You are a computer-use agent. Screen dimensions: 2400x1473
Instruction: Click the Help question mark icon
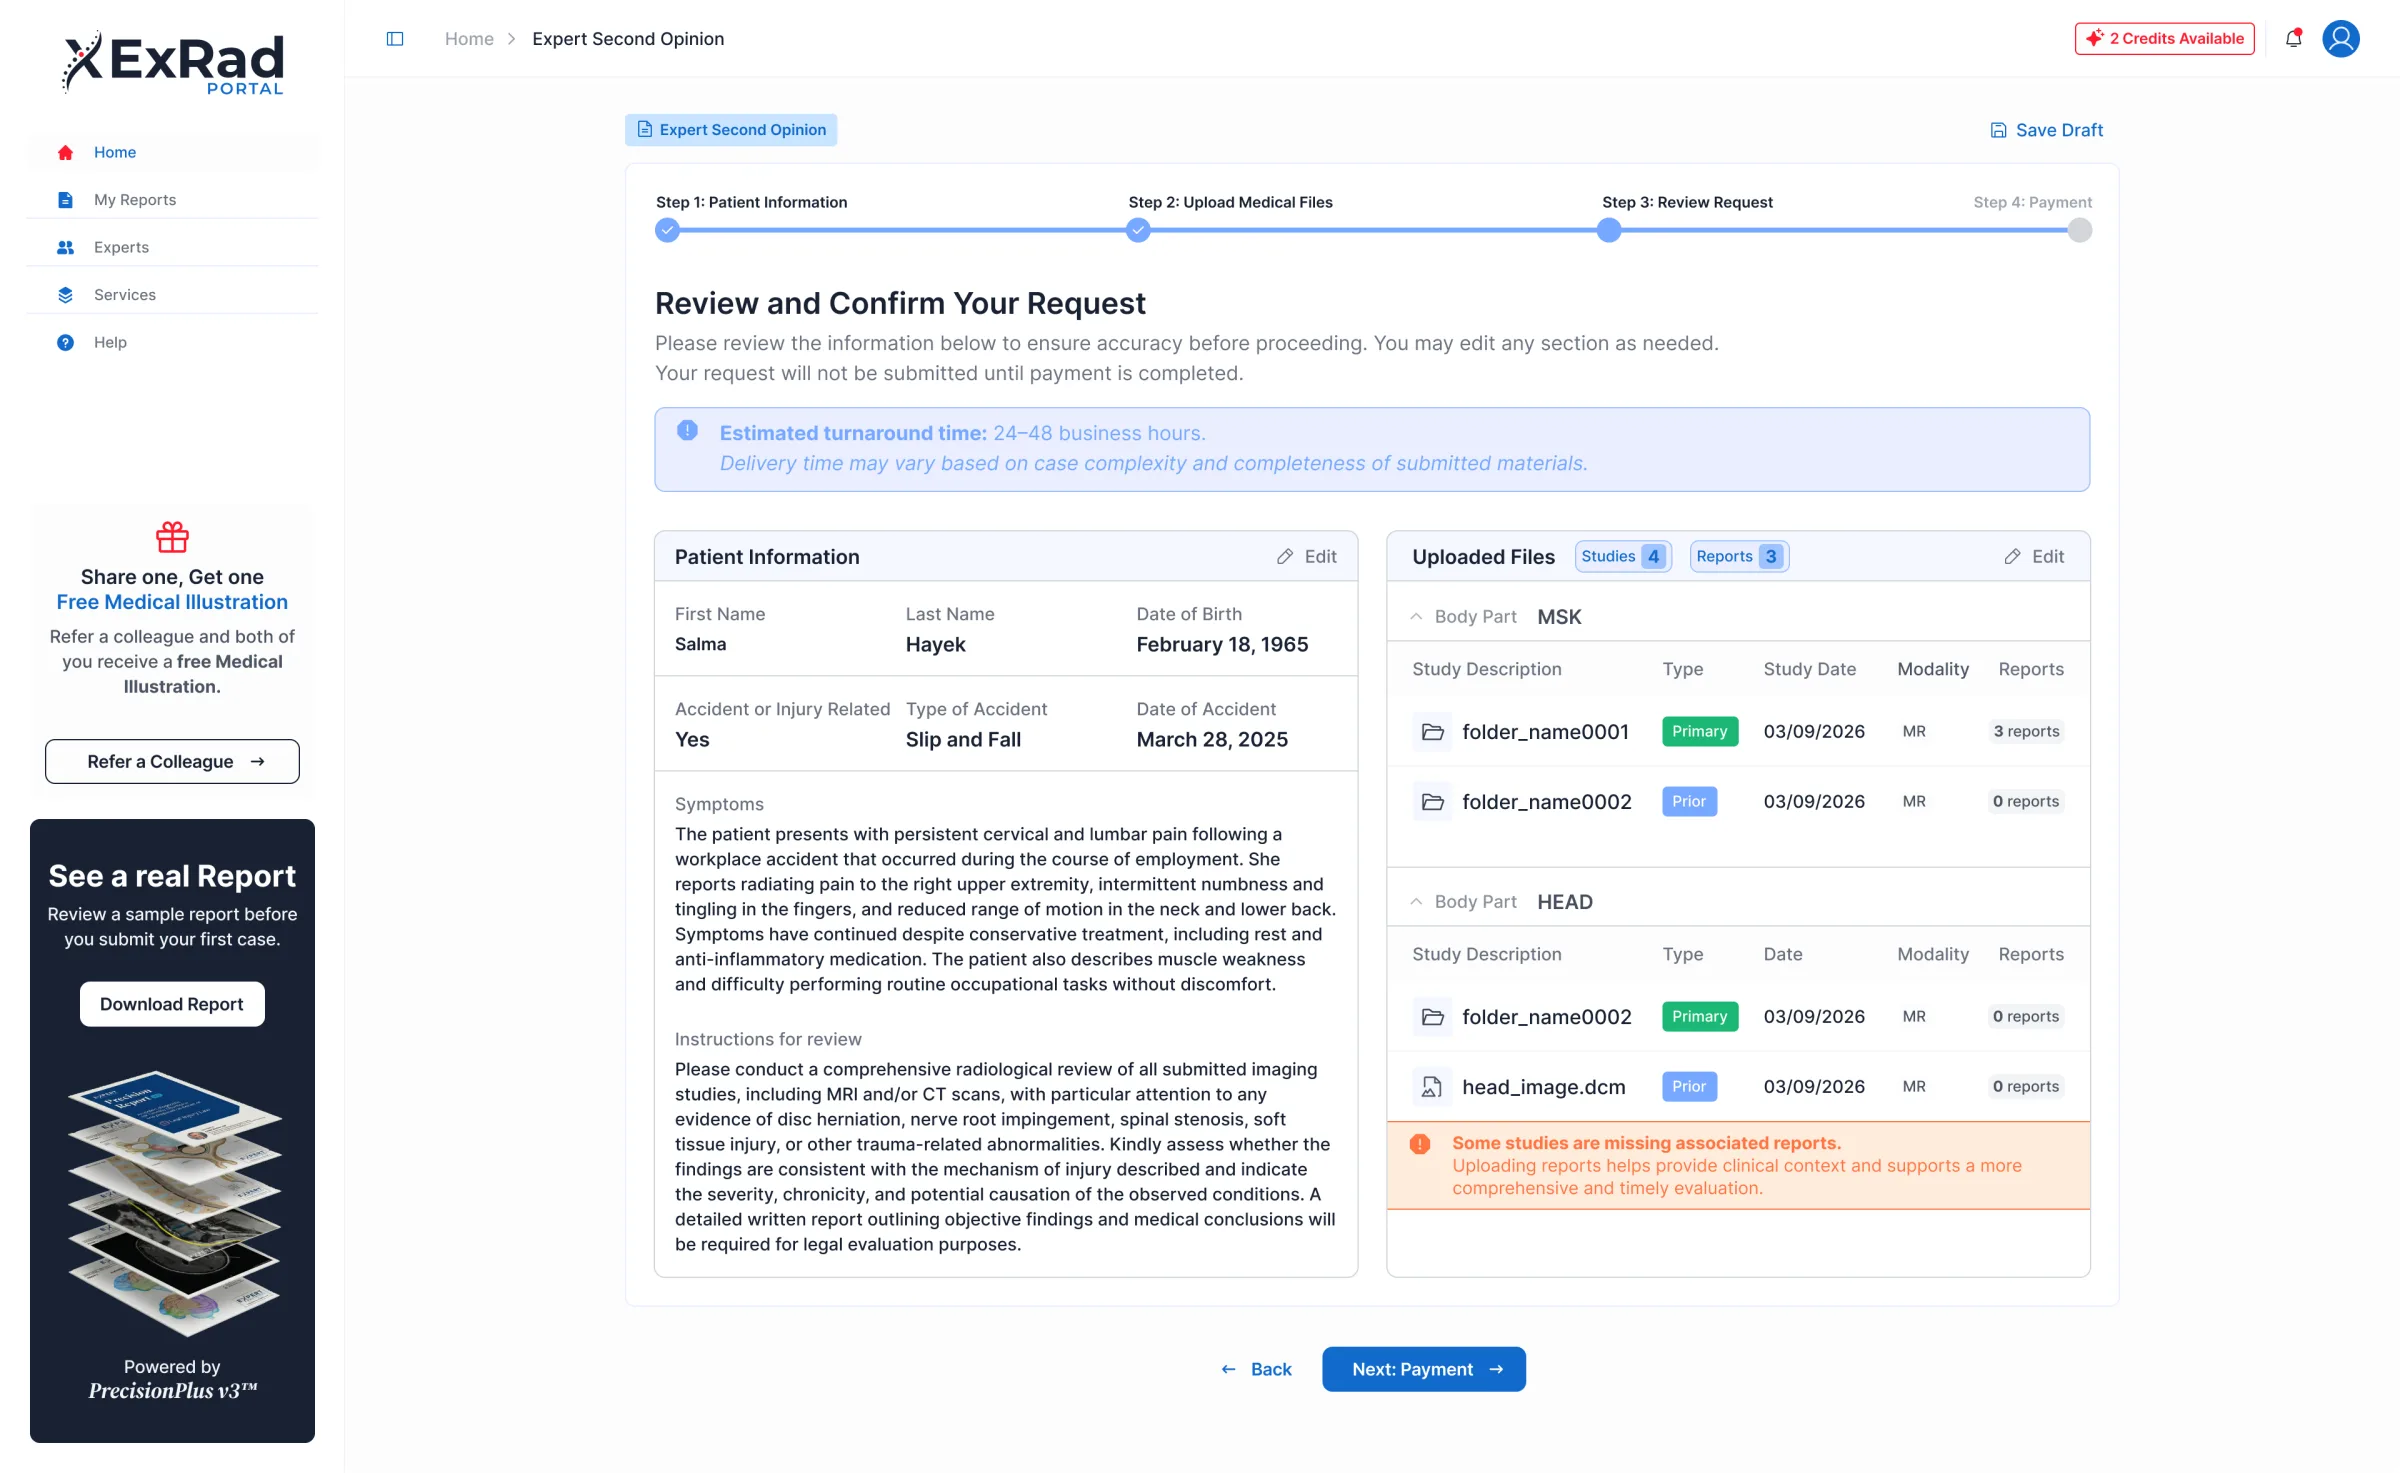66,343
